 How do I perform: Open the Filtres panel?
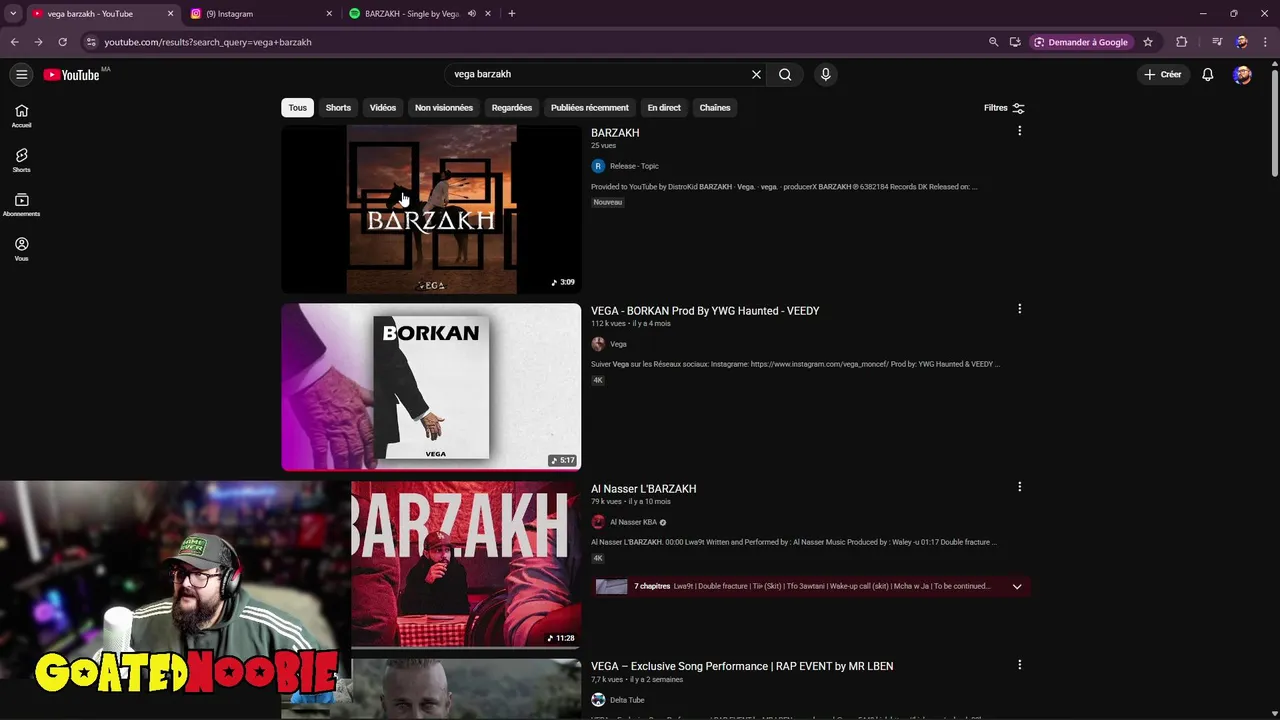point(1004,108)
